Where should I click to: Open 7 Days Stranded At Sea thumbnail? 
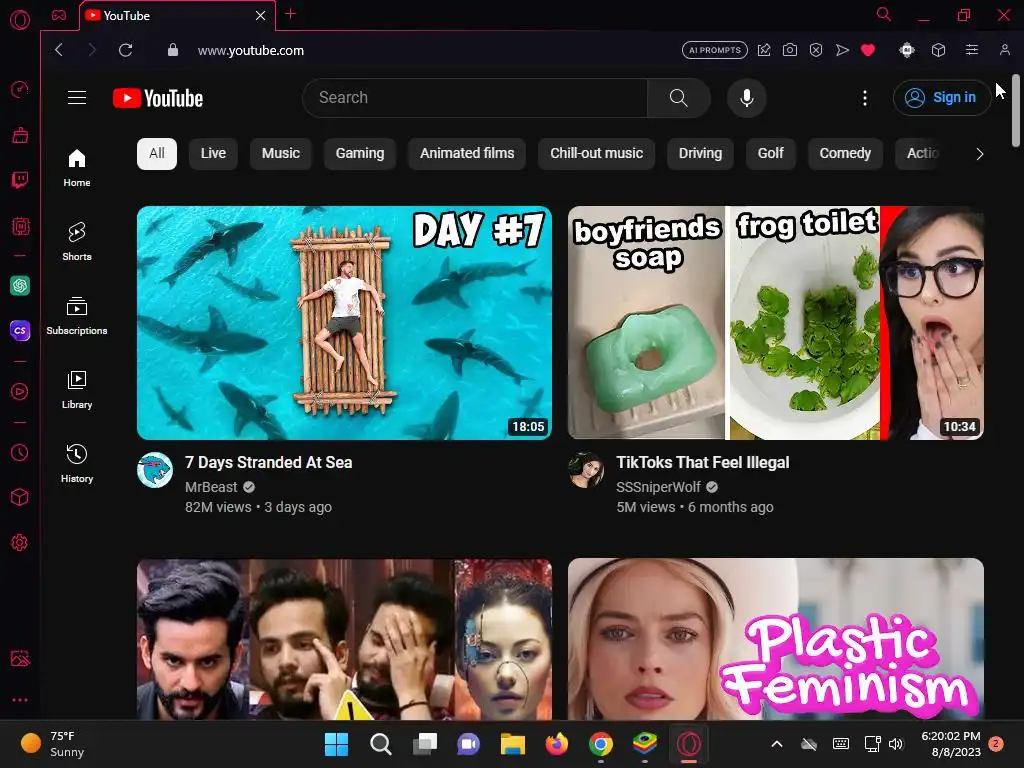[344, 323]
